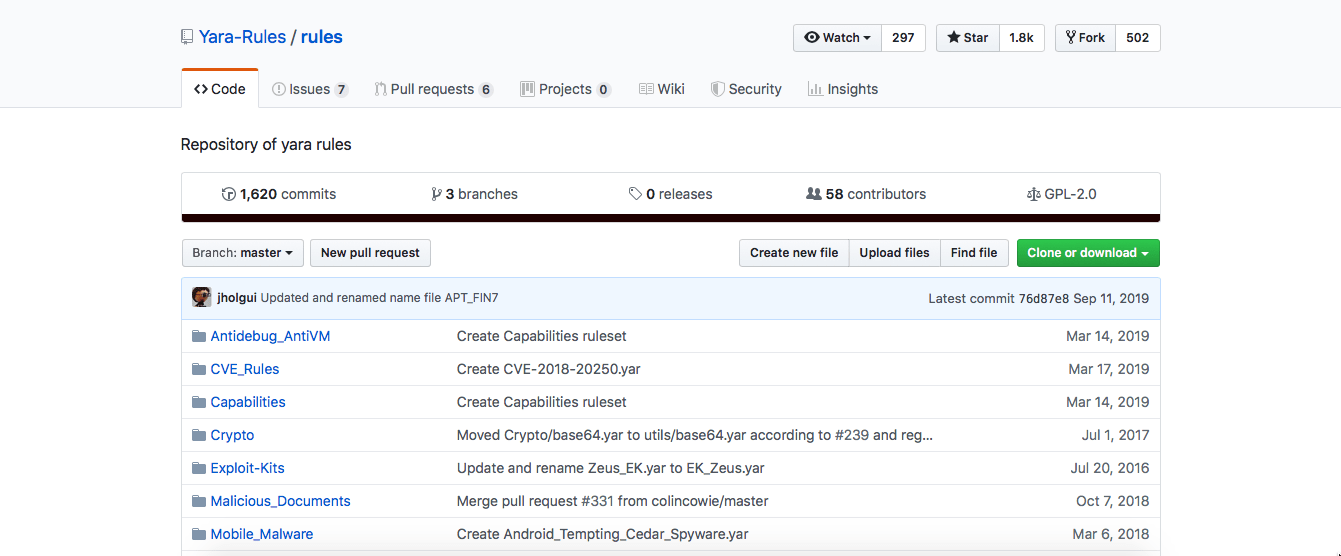Click the commits history clock icon
The image size is (1341, 556).
point(229,194)
